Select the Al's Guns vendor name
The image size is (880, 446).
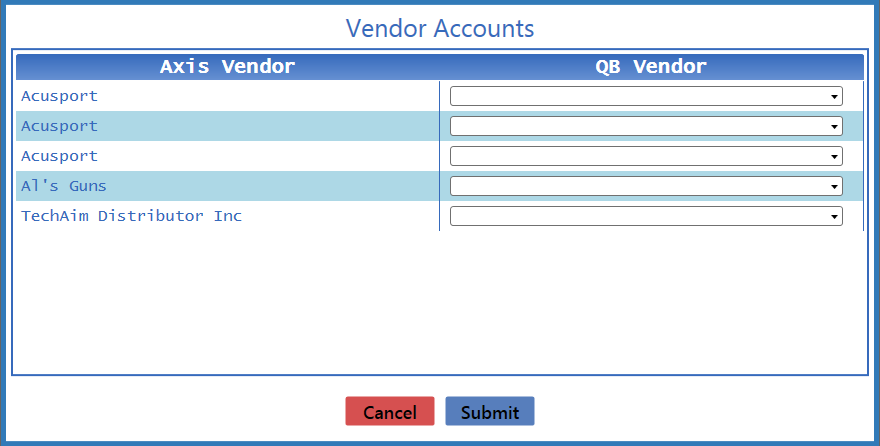63,186
